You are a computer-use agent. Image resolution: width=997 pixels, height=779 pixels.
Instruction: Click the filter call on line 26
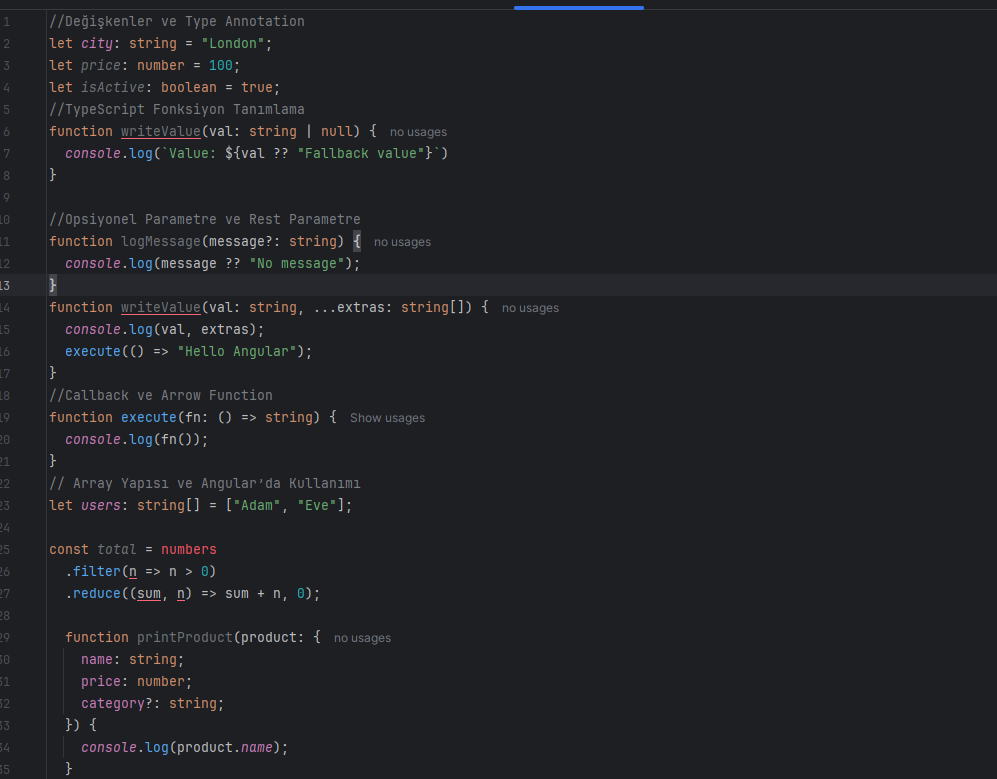coord(96,571)
